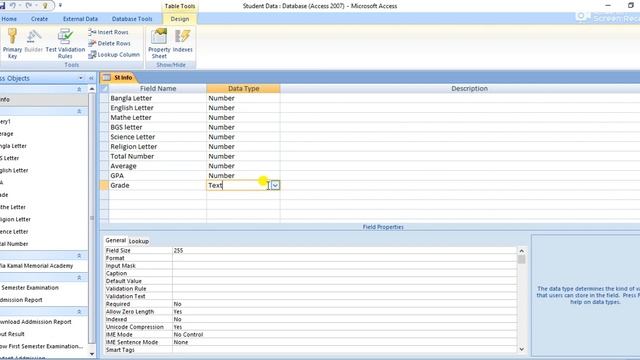Select the Grade field name

(158, 185)
